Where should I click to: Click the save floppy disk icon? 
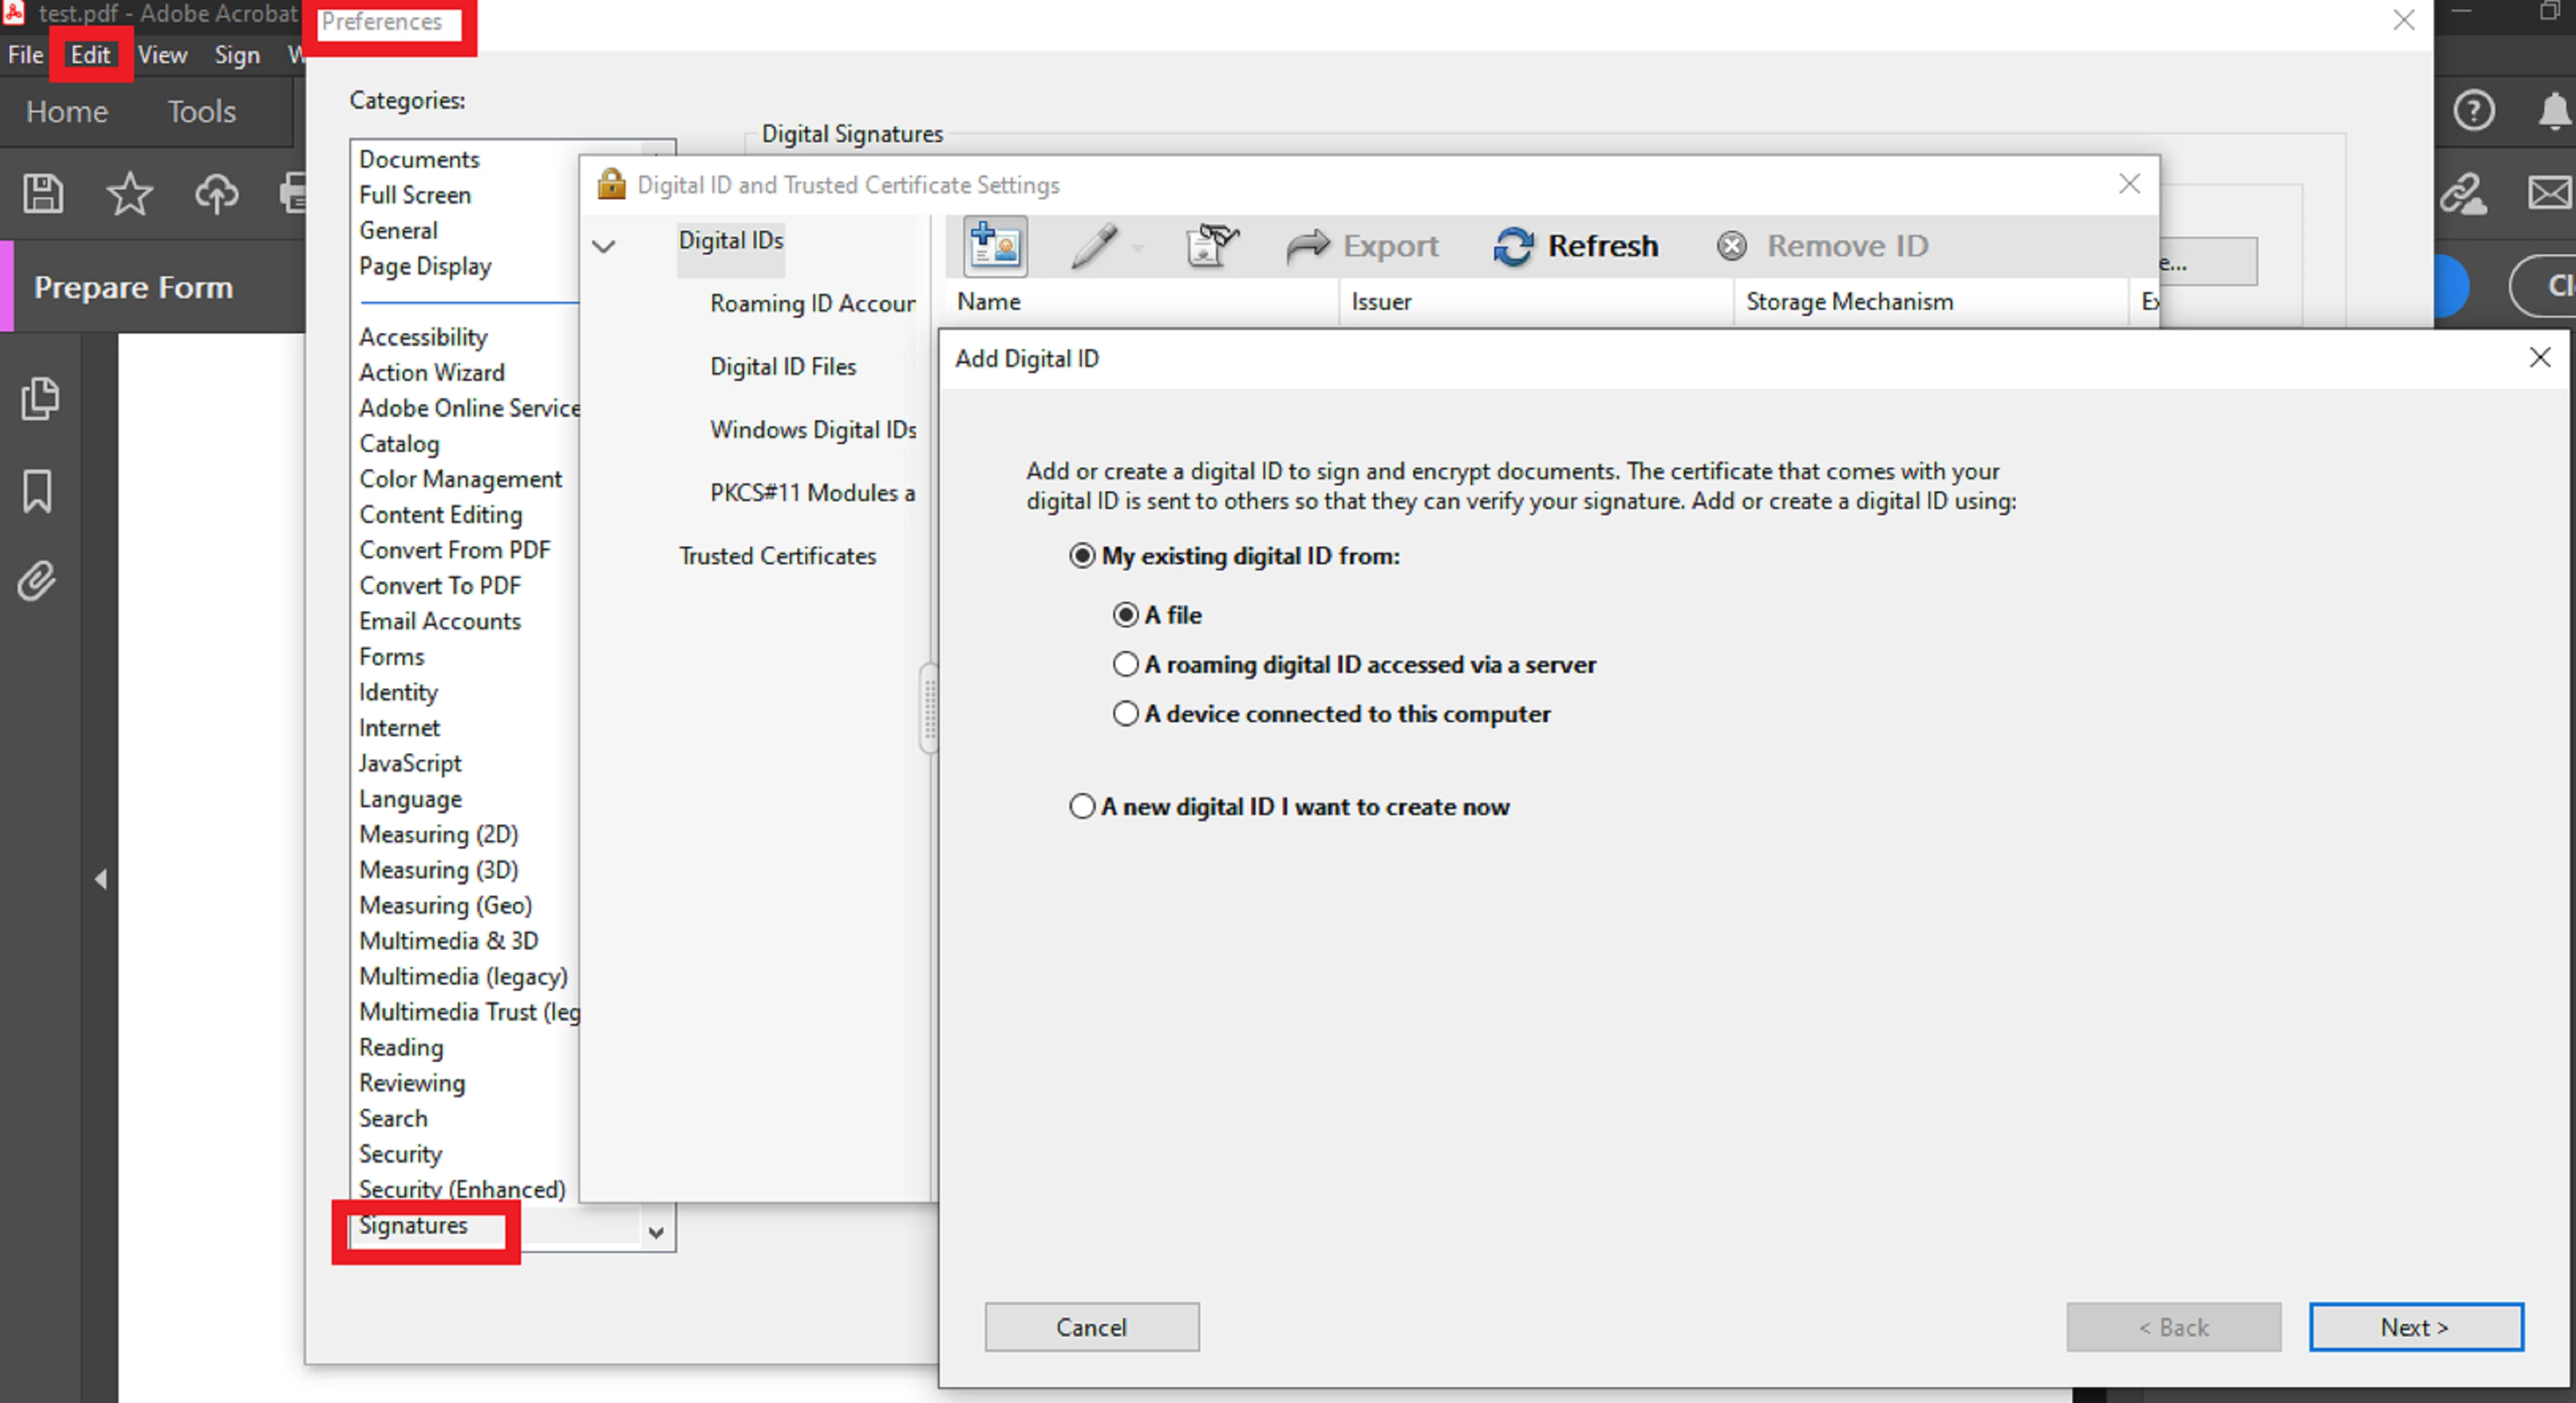click(43, 193)
